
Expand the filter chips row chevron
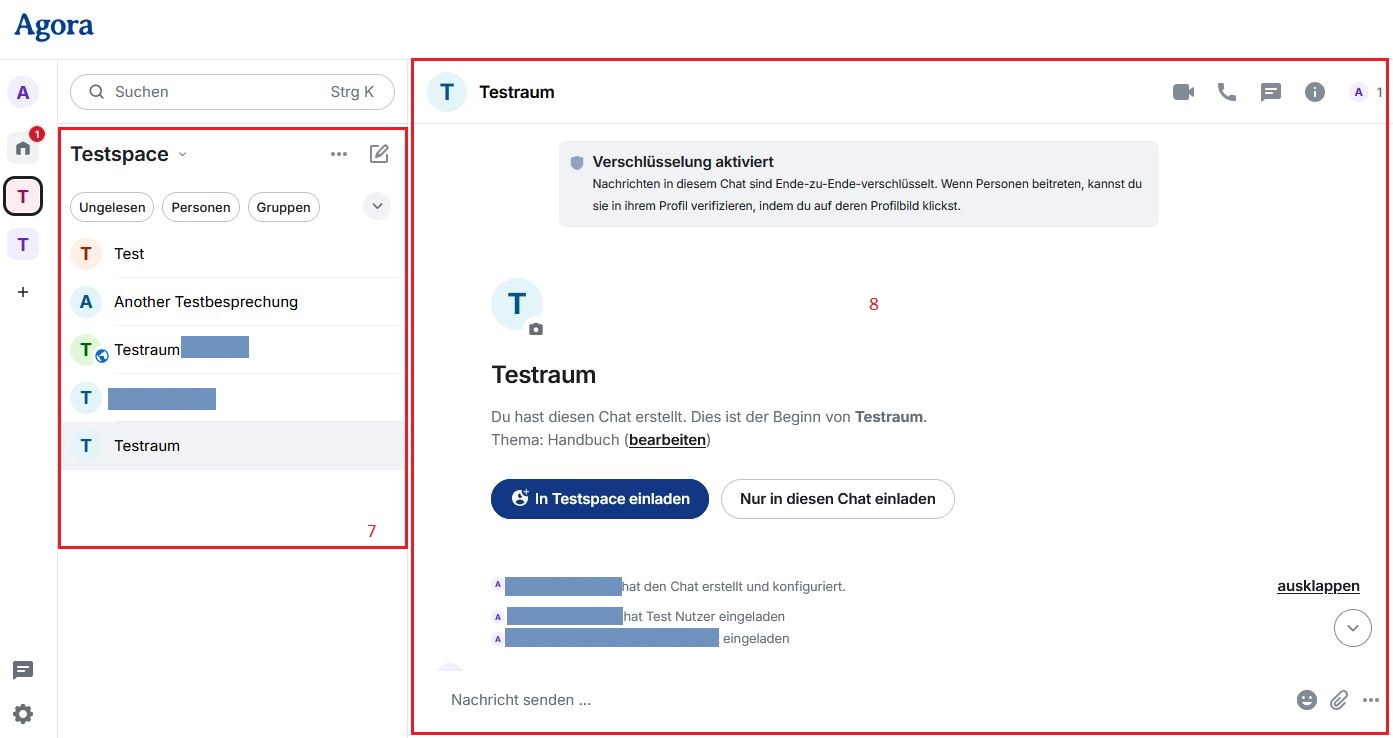click(377, 206)
